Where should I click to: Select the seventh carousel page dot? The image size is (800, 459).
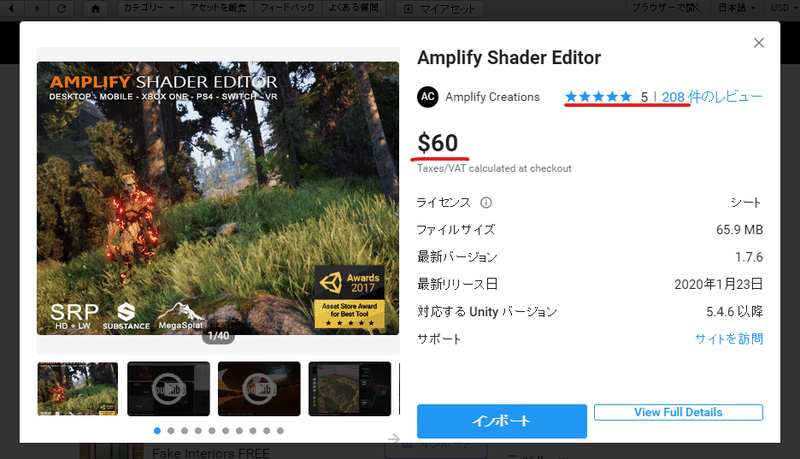coord(239,431)
